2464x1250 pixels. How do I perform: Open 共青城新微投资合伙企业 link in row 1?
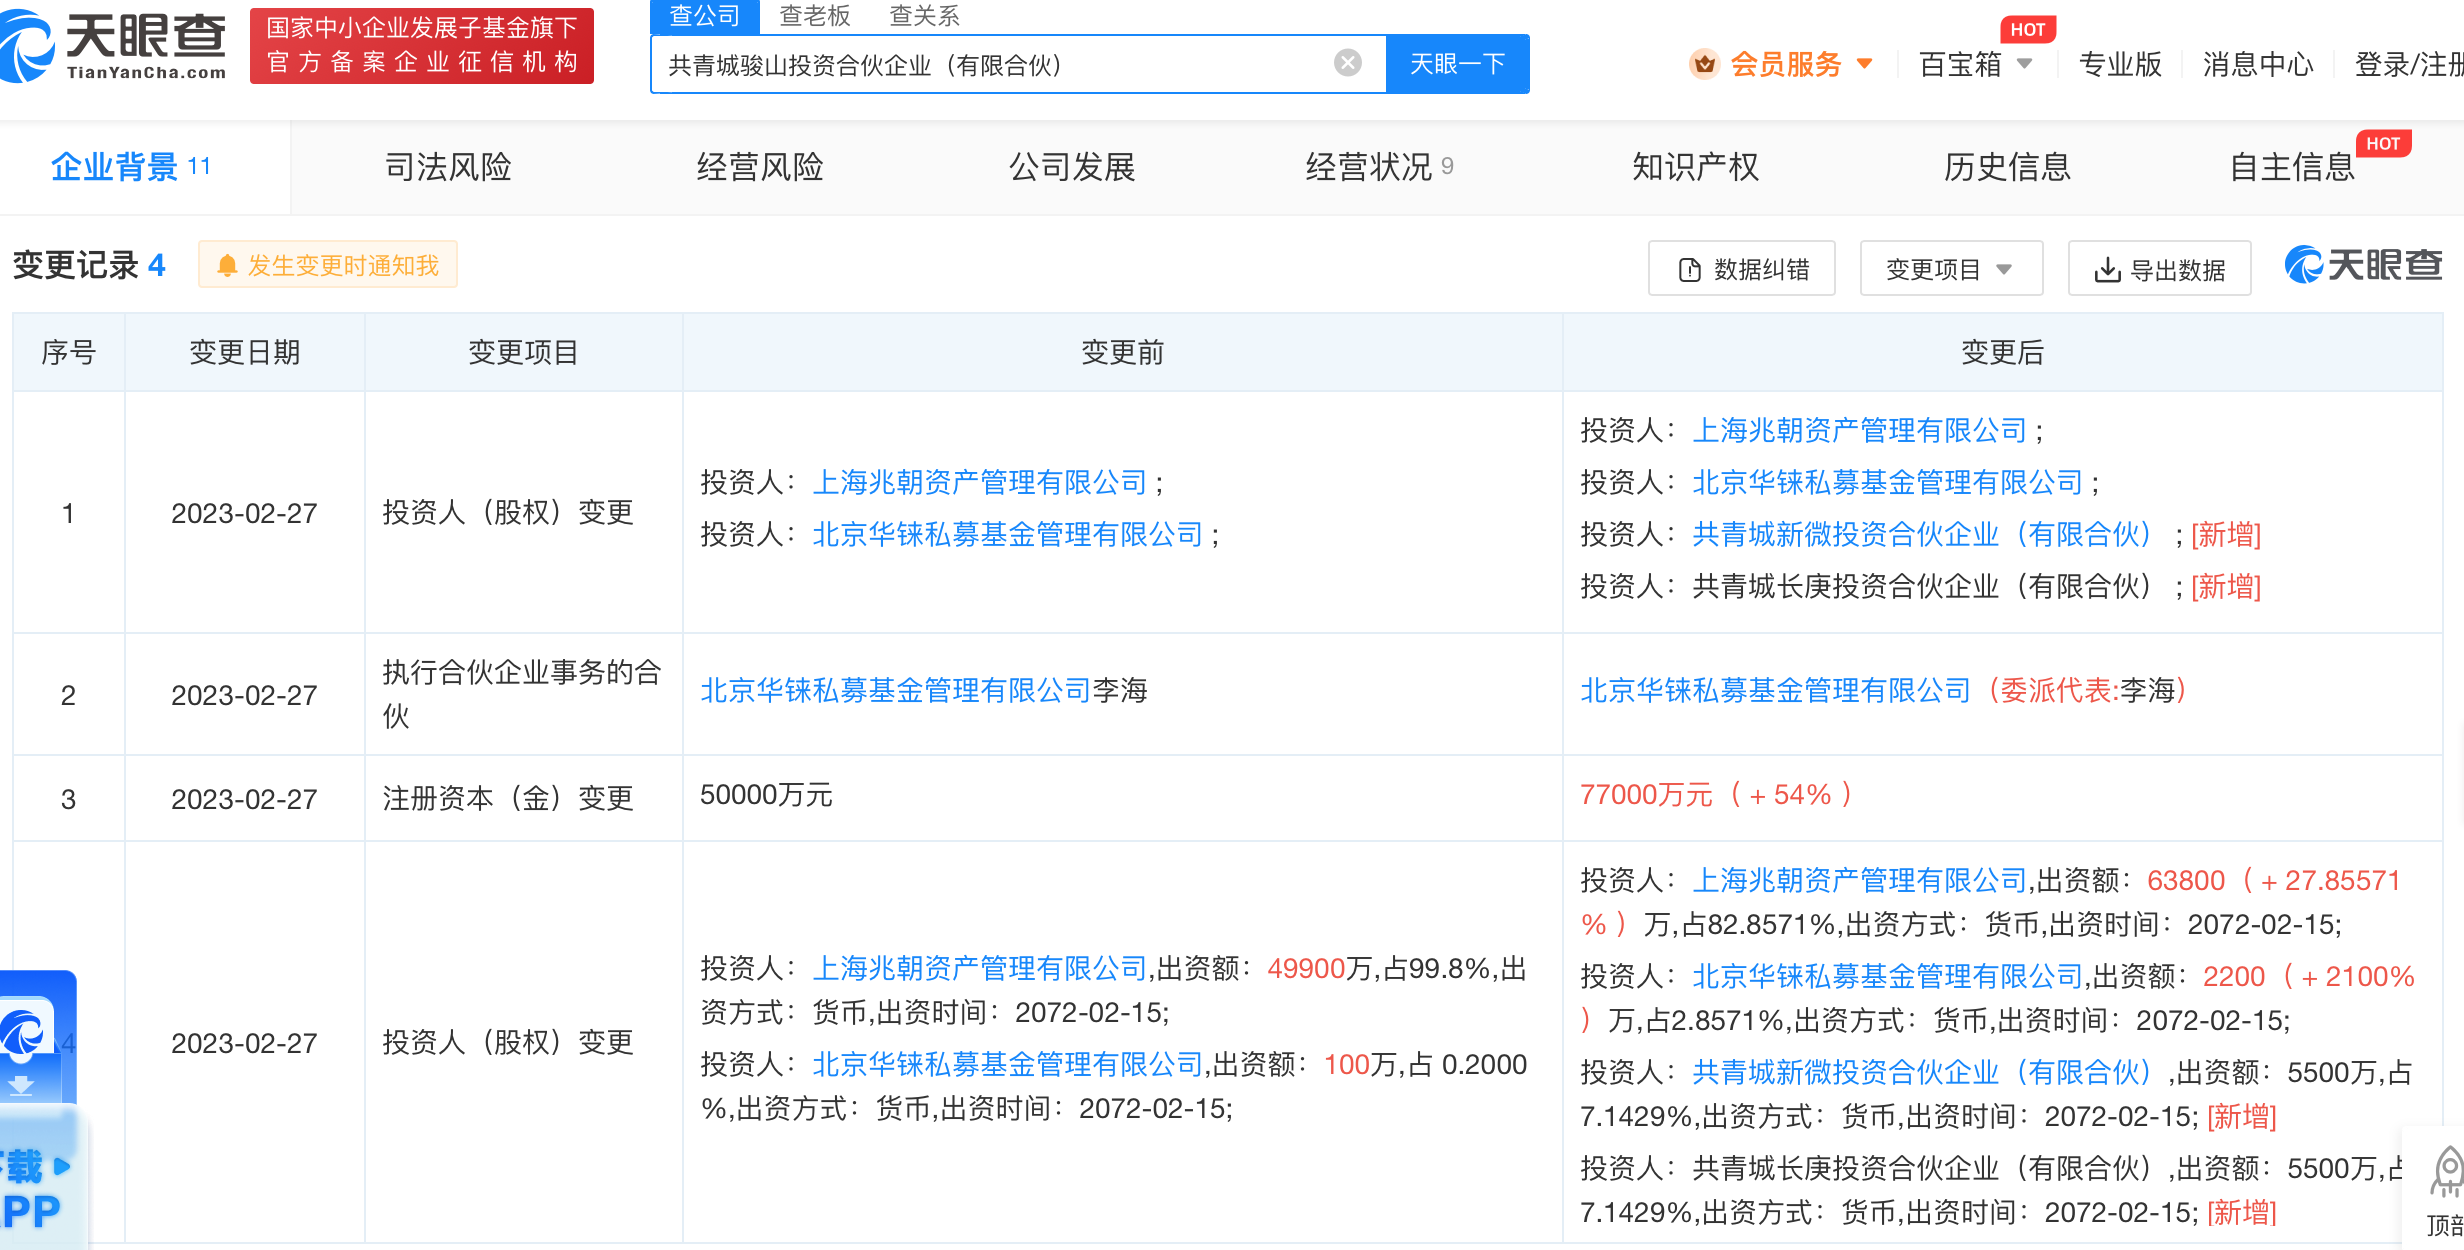click(x=1921, y=534)
